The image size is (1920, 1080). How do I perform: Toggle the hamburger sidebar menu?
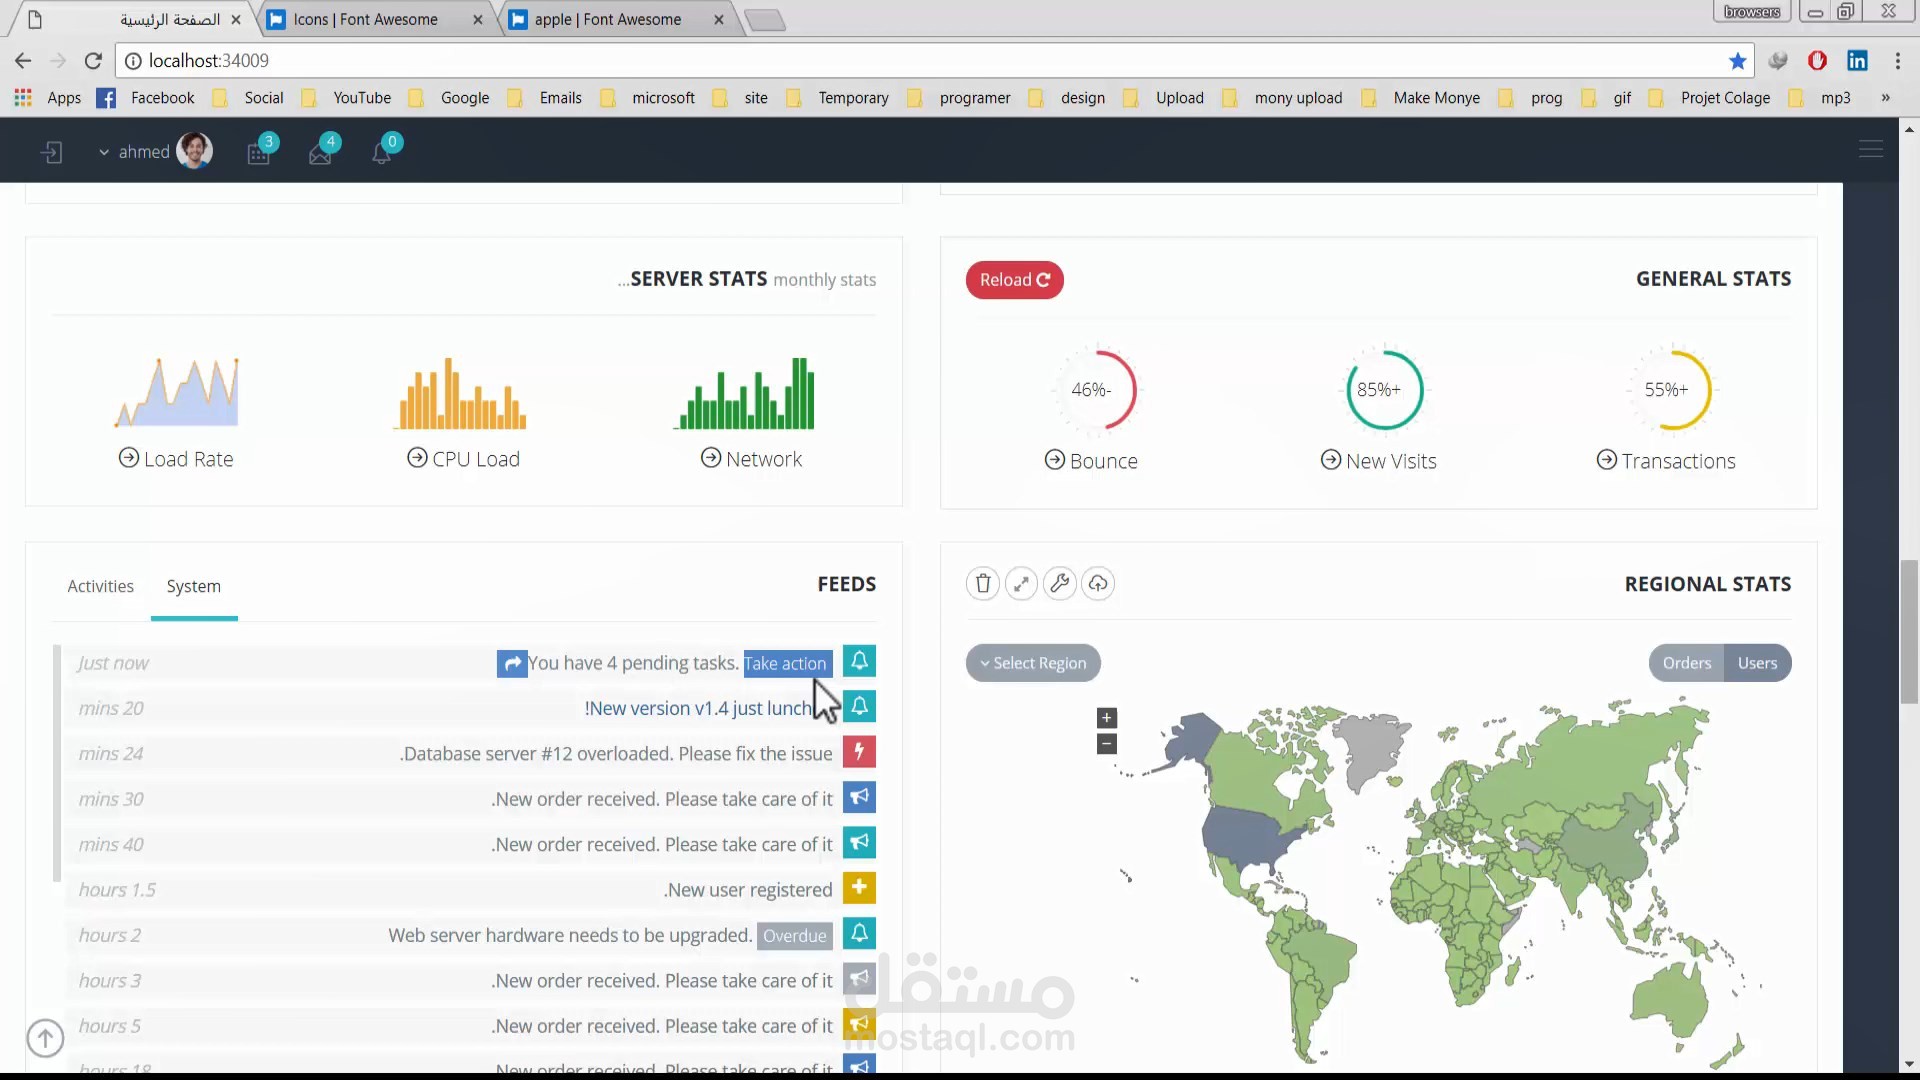coord(1870,150)
